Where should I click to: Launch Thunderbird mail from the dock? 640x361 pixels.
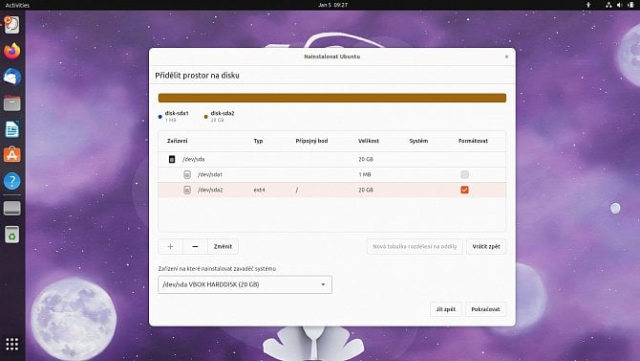[x=12, y=77]
